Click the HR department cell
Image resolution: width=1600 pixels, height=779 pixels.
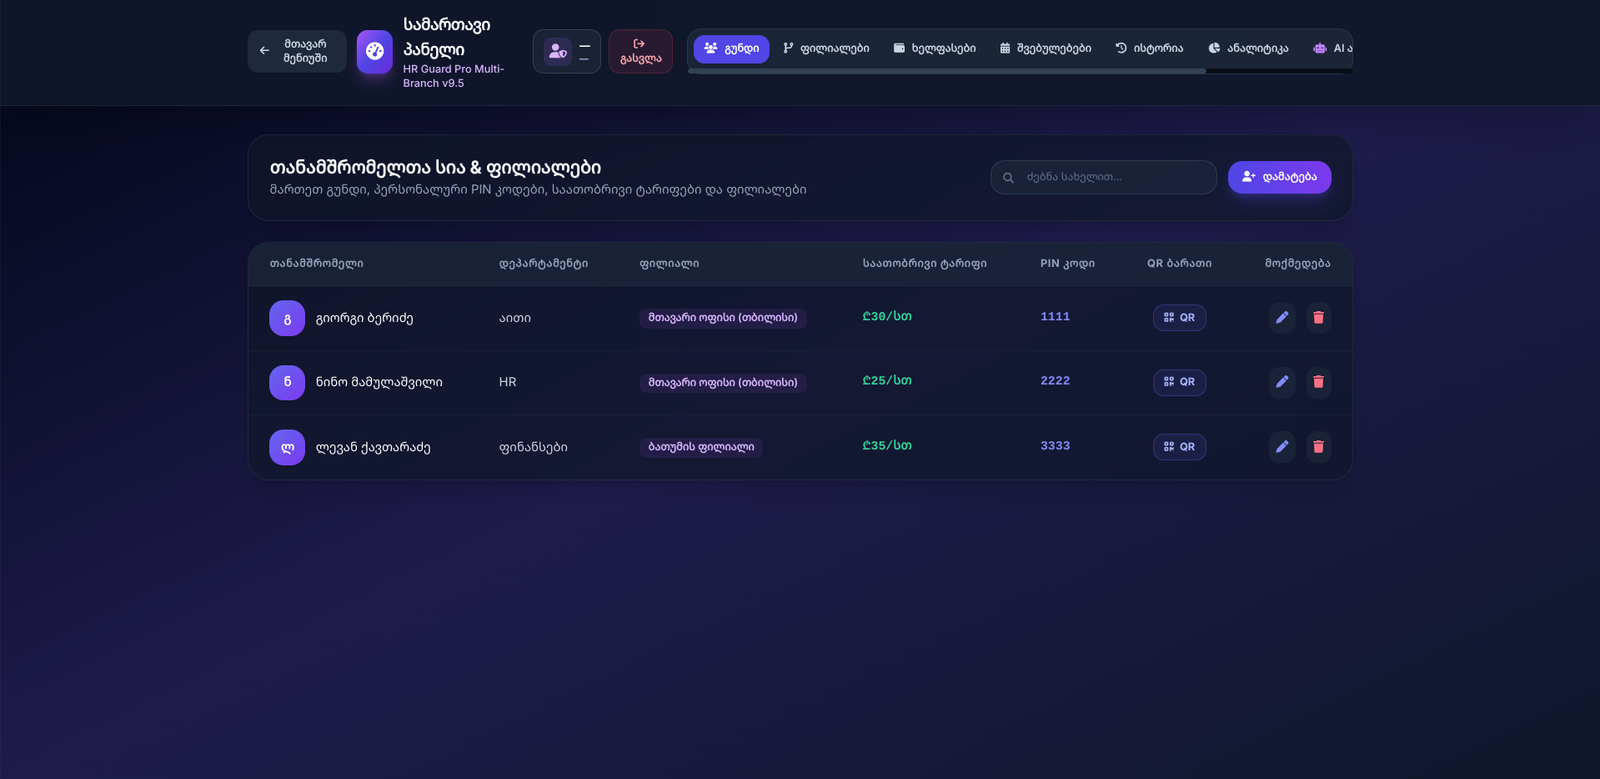click(x=508, y=382)
